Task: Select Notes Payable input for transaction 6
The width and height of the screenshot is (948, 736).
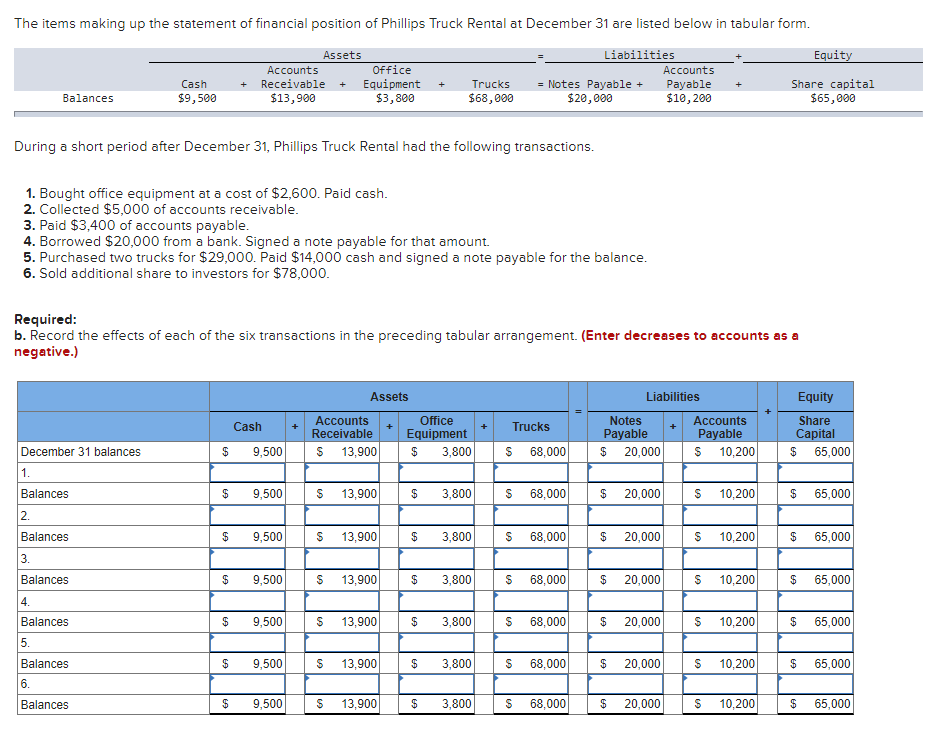Action: pos(625,684)
